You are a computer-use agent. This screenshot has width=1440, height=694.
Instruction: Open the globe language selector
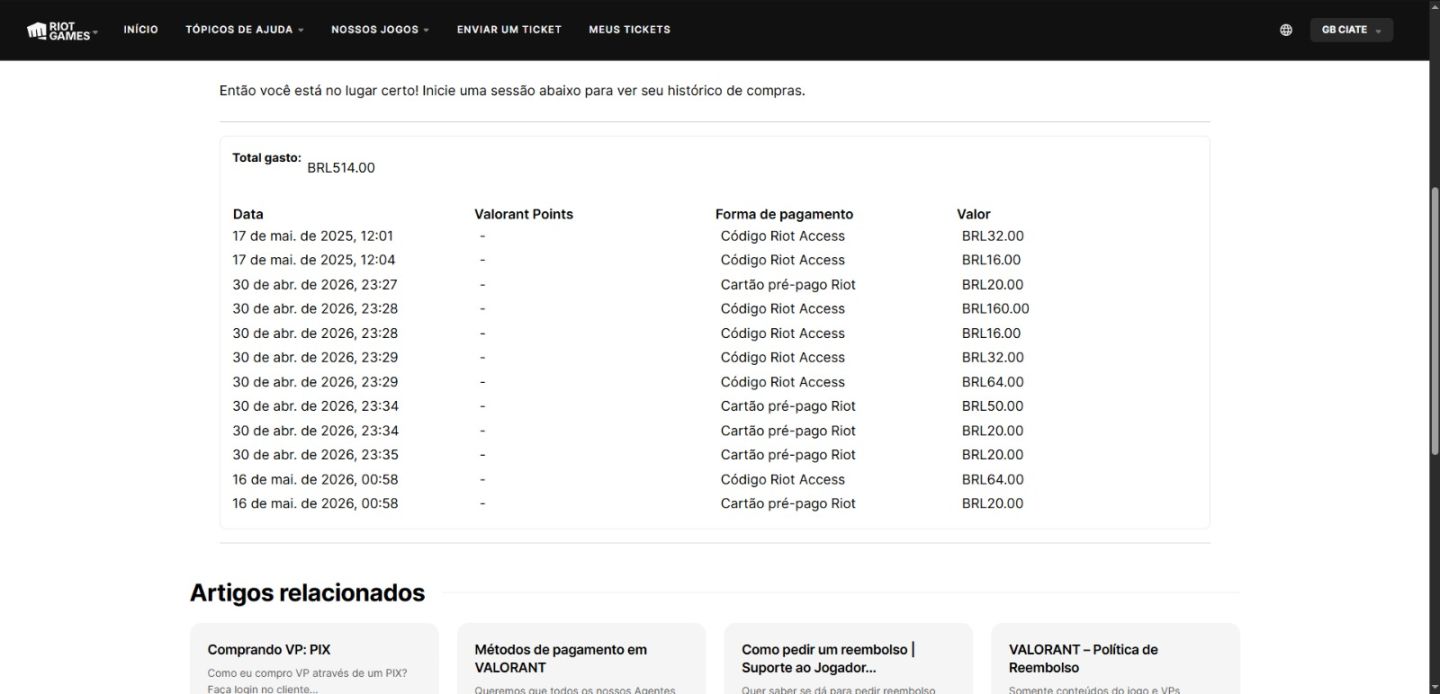coord(1286,30)
